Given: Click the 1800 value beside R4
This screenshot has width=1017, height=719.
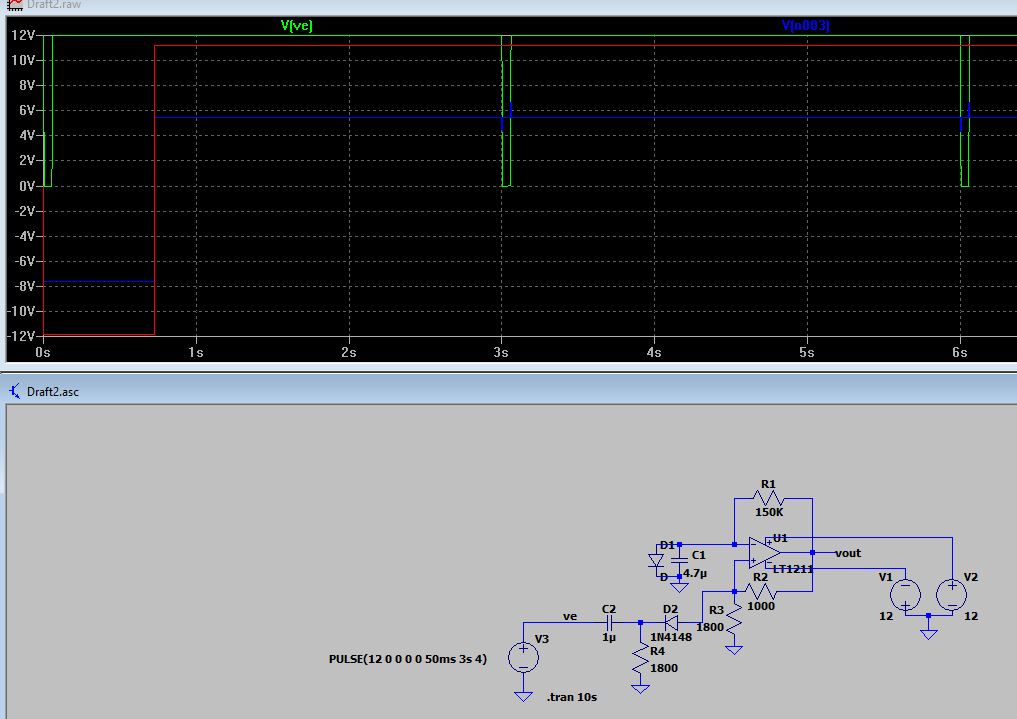Looking at the screenshot, I should click(x=664, y=668).
